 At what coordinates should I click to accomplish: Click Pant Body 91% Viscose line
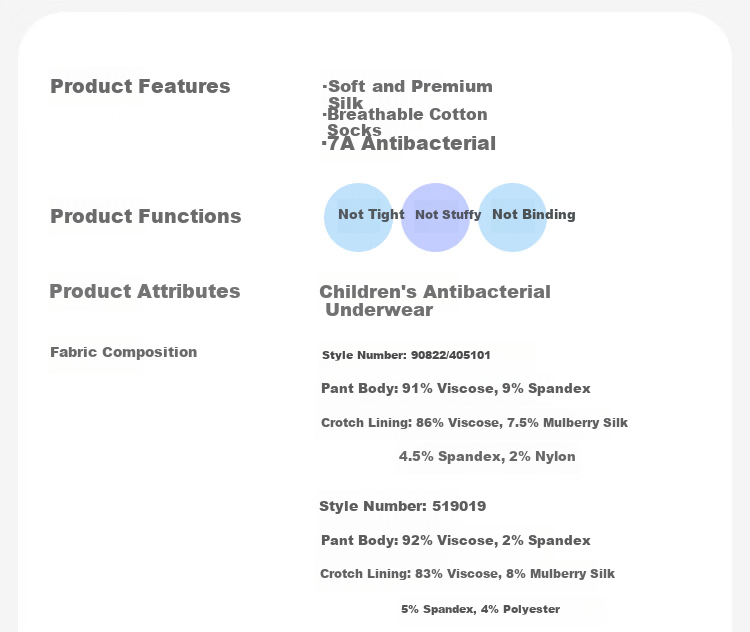tap(455, 388)
